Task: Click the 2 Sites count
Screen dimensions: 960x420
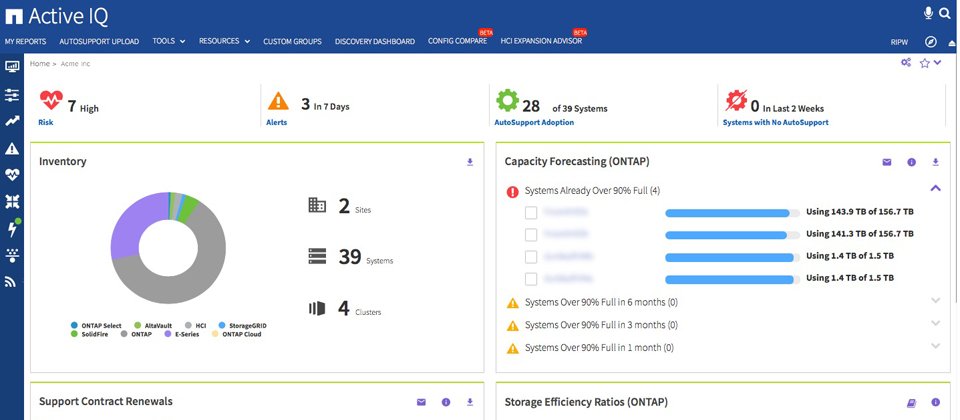Action: (x=344, y=206)
